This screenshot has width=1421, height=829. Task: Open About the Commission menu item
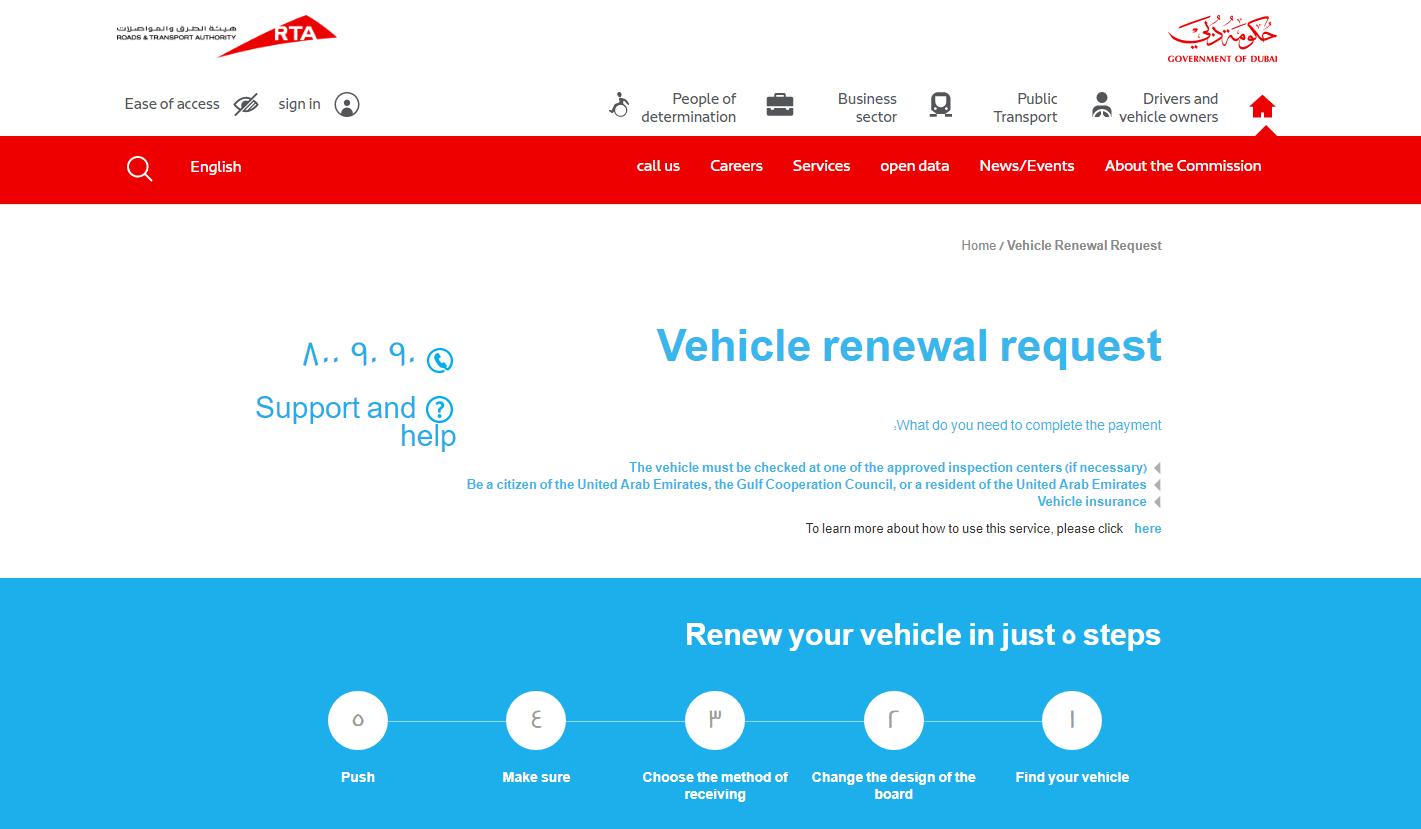[x=1183, y=166]
